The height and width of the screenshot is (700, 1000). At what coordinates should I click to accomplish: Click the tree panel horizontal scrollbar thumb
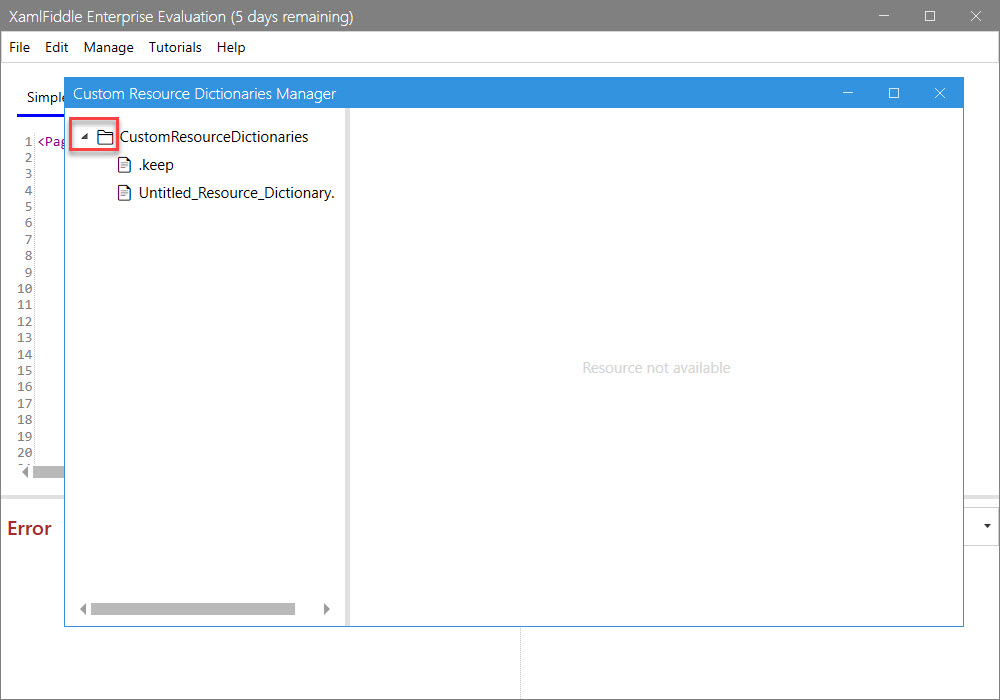[193, 609]
